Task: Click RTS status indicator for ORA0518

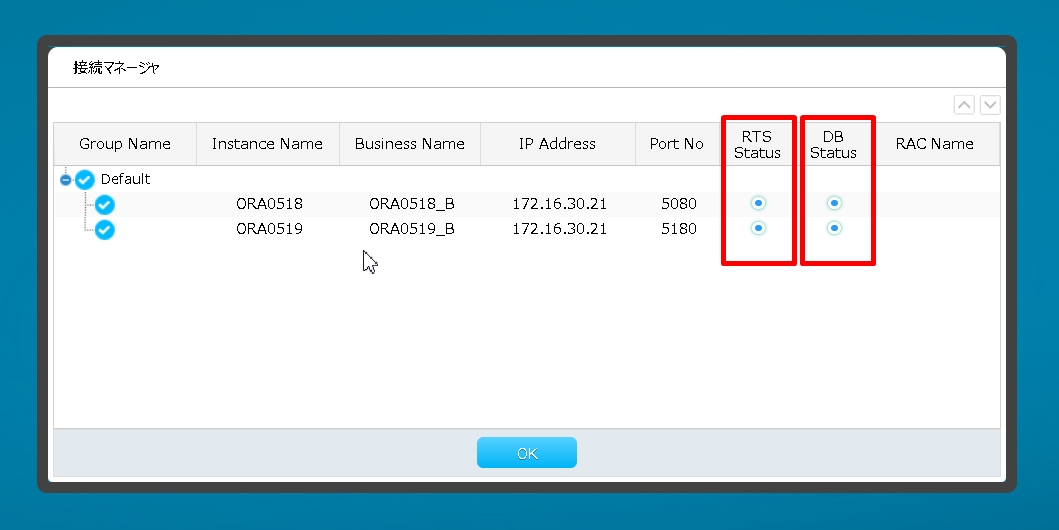Action: (x=758, y=203)
